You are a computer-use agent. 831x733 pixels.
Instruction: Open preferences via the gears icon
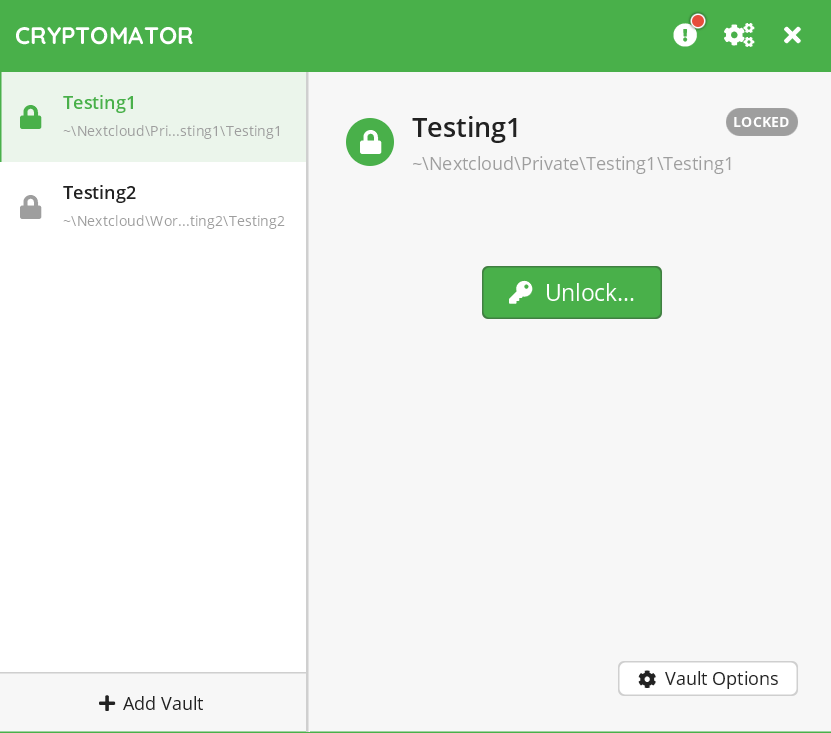(739, 35)
